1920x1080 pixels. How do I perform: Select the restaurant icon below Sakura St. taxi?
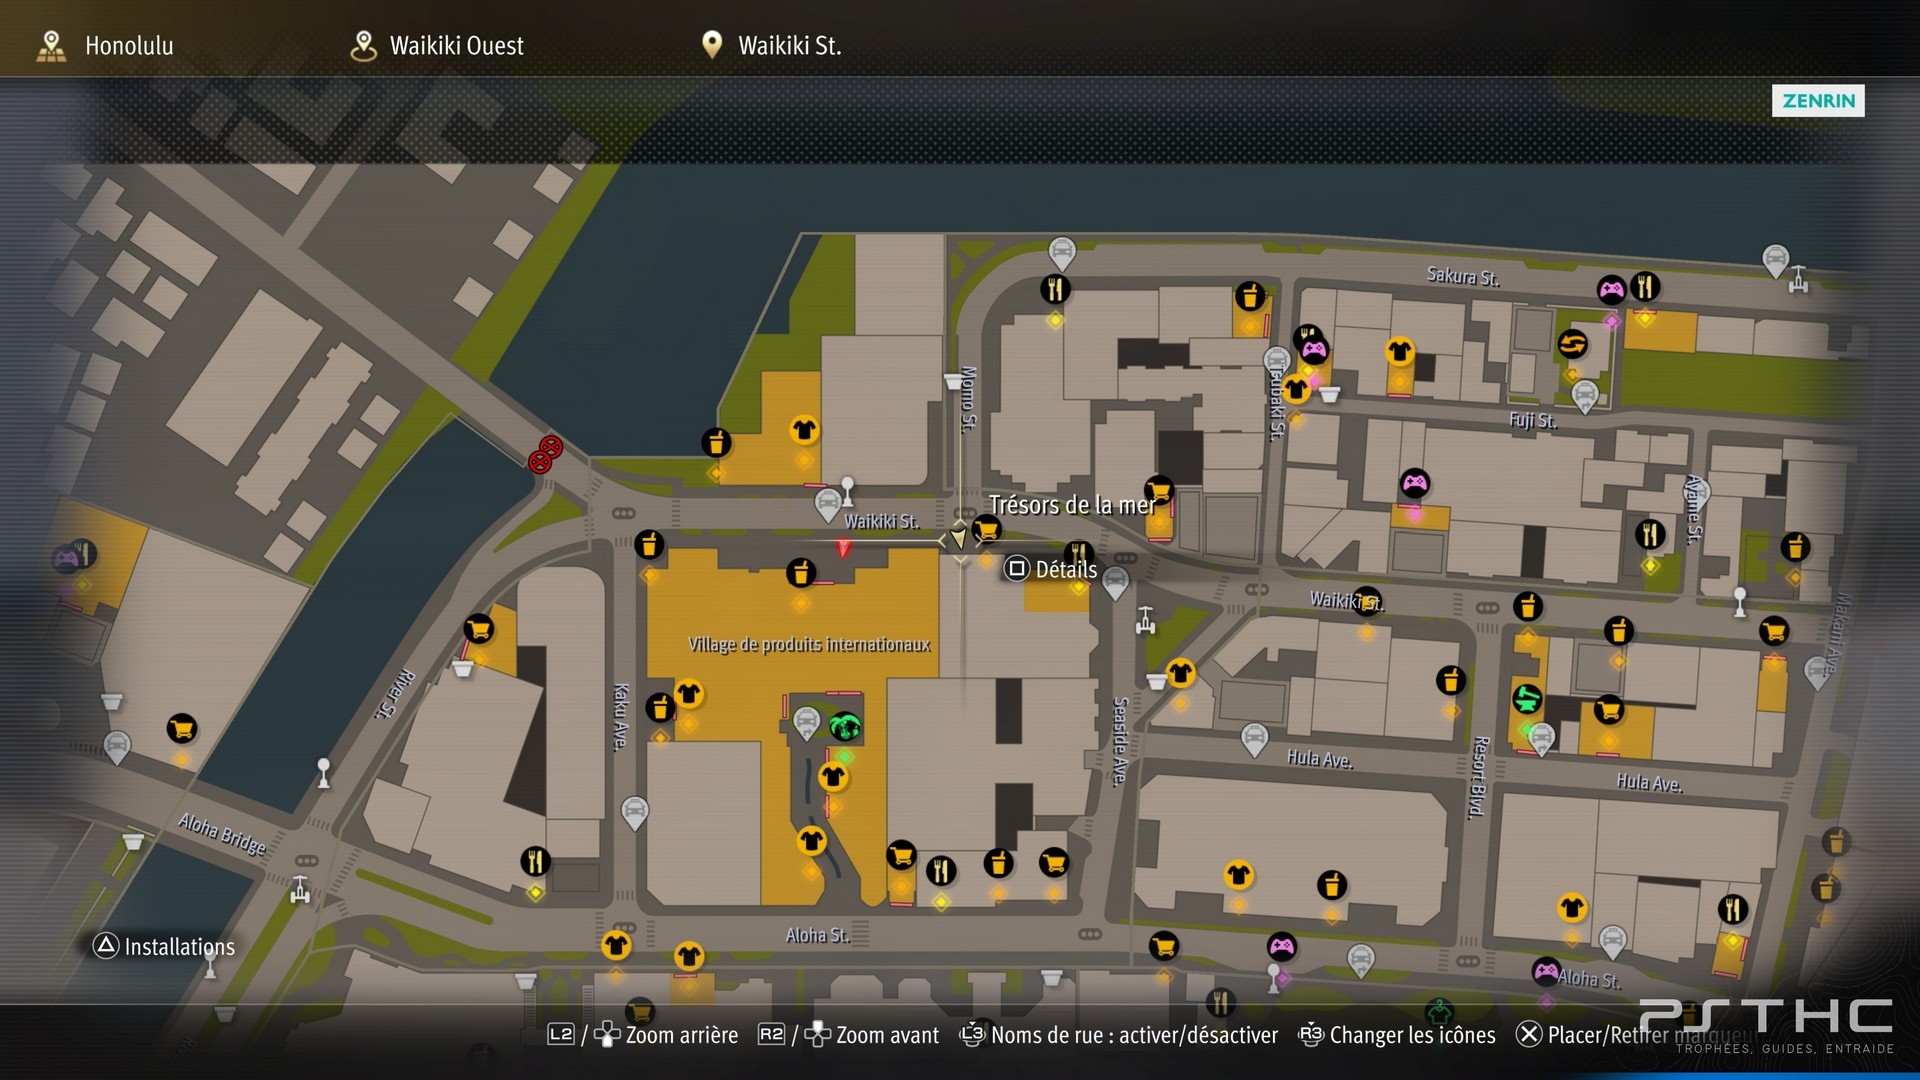[x=1055, y=290]
